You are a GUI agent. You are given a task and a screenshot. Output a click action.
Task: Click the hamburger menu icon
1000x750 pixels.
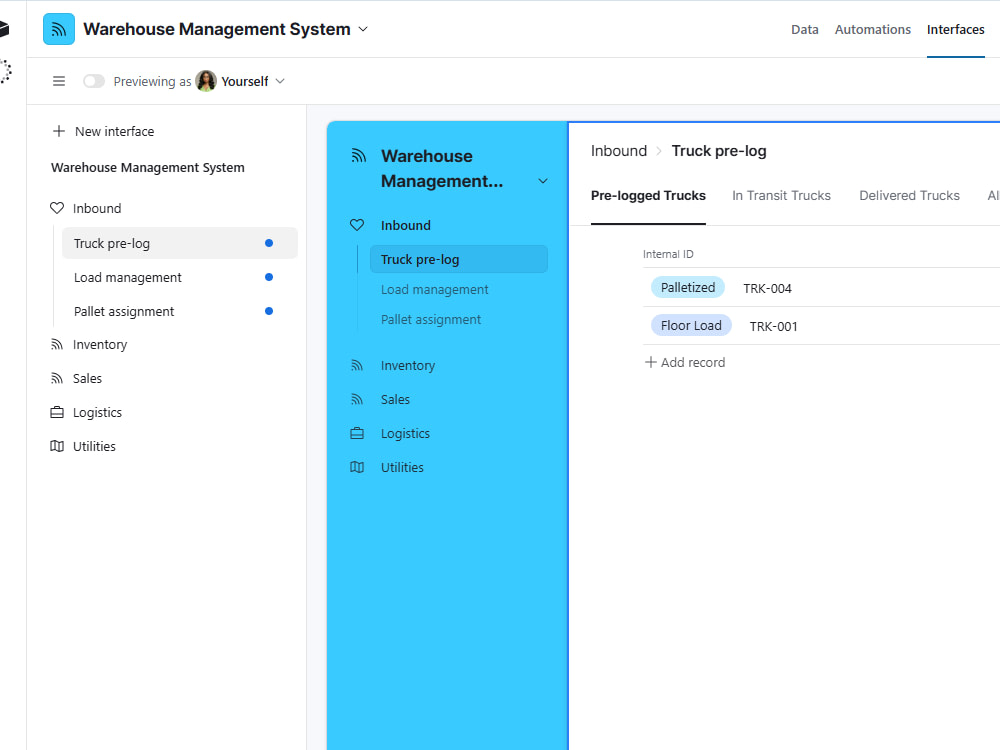tap(59, 81)
